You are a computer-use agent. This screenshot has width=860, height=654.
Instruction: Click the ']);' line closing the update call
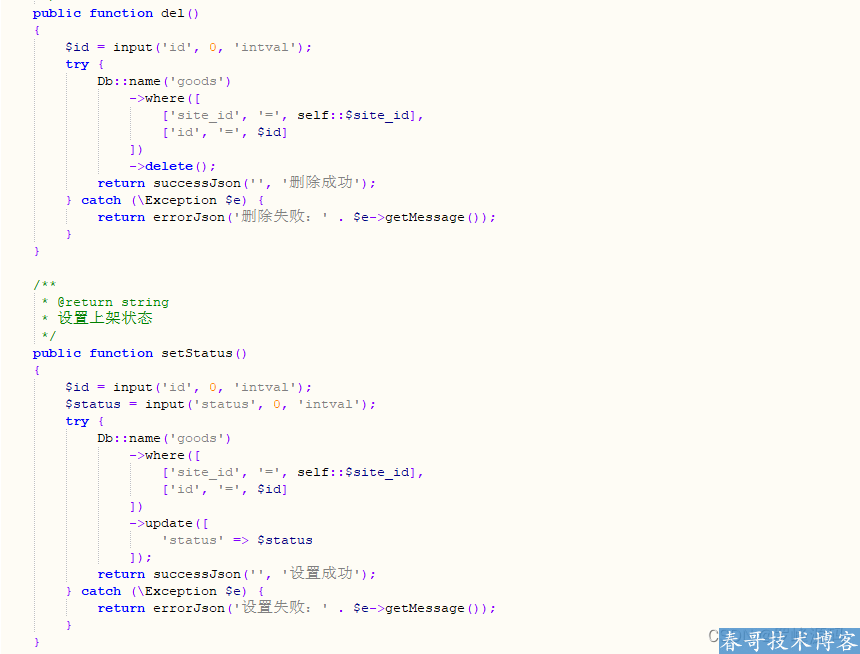140,557
